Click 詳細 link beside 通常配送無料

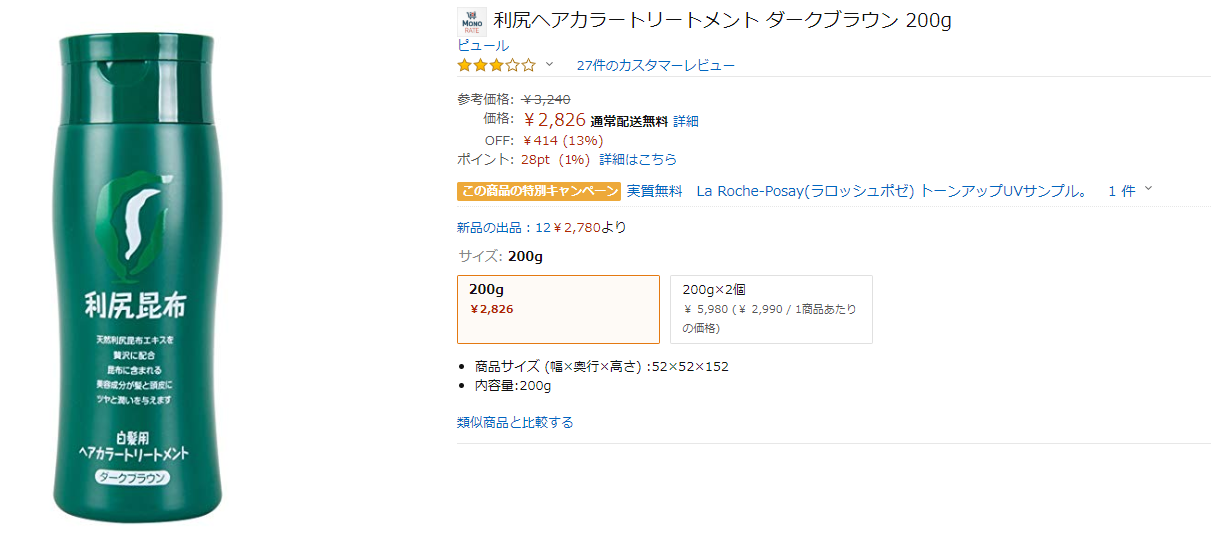686,121
